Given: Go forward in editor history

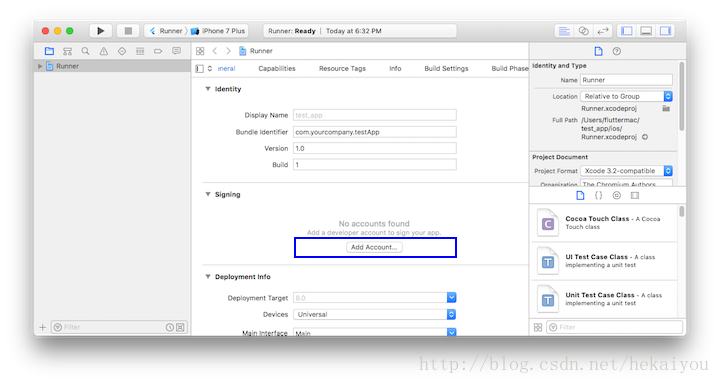Looking at the screenshot, I should click(x=228, y=51).
